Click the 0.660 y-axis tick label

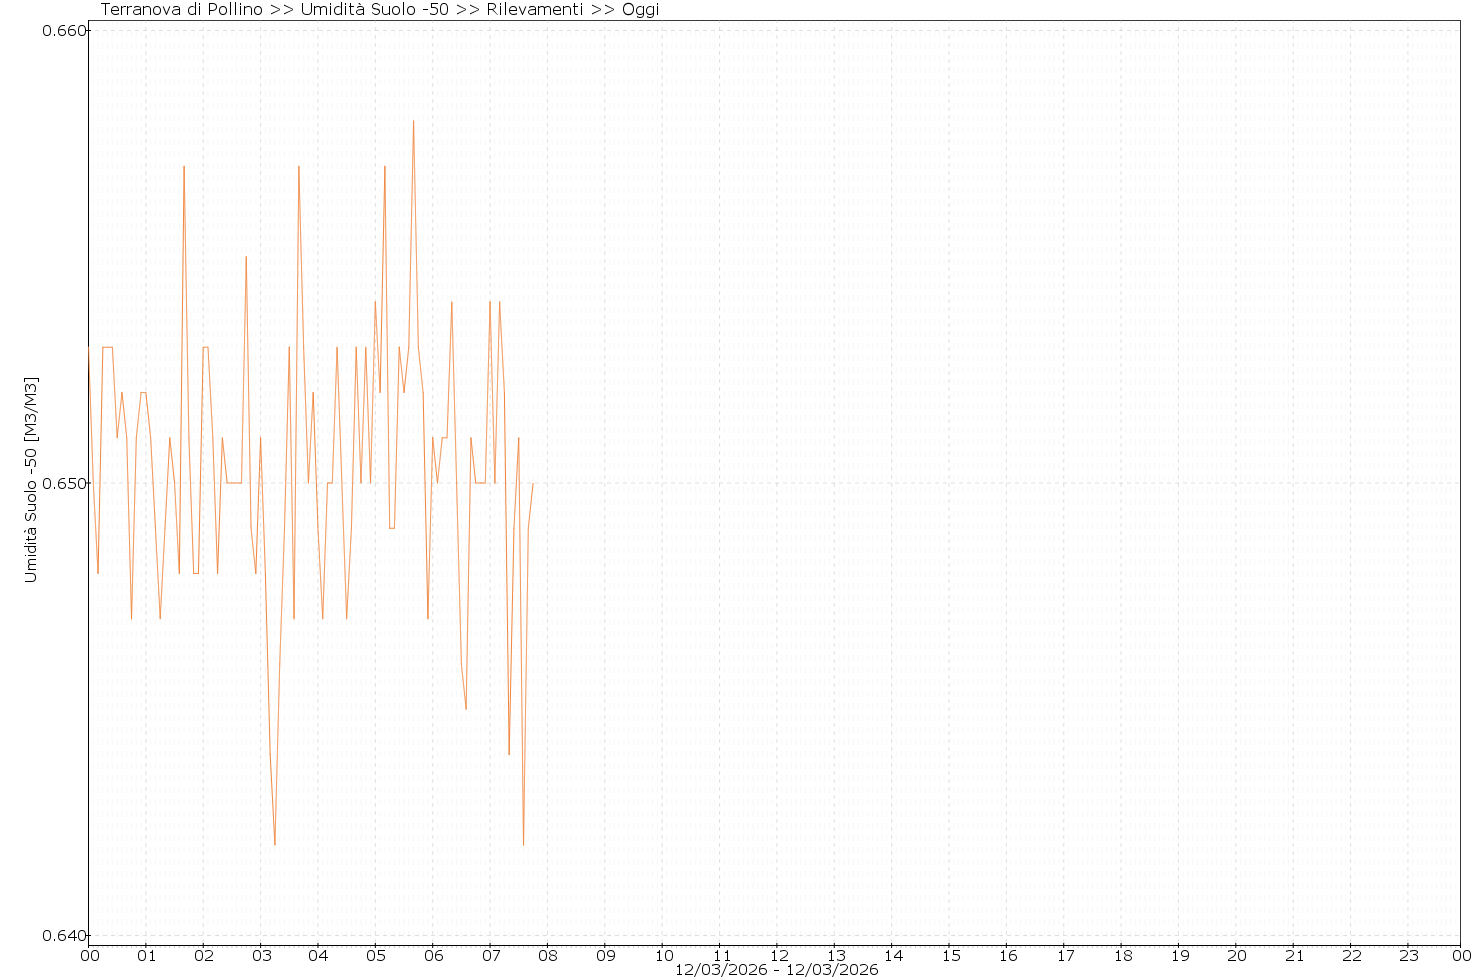point(62,31)
